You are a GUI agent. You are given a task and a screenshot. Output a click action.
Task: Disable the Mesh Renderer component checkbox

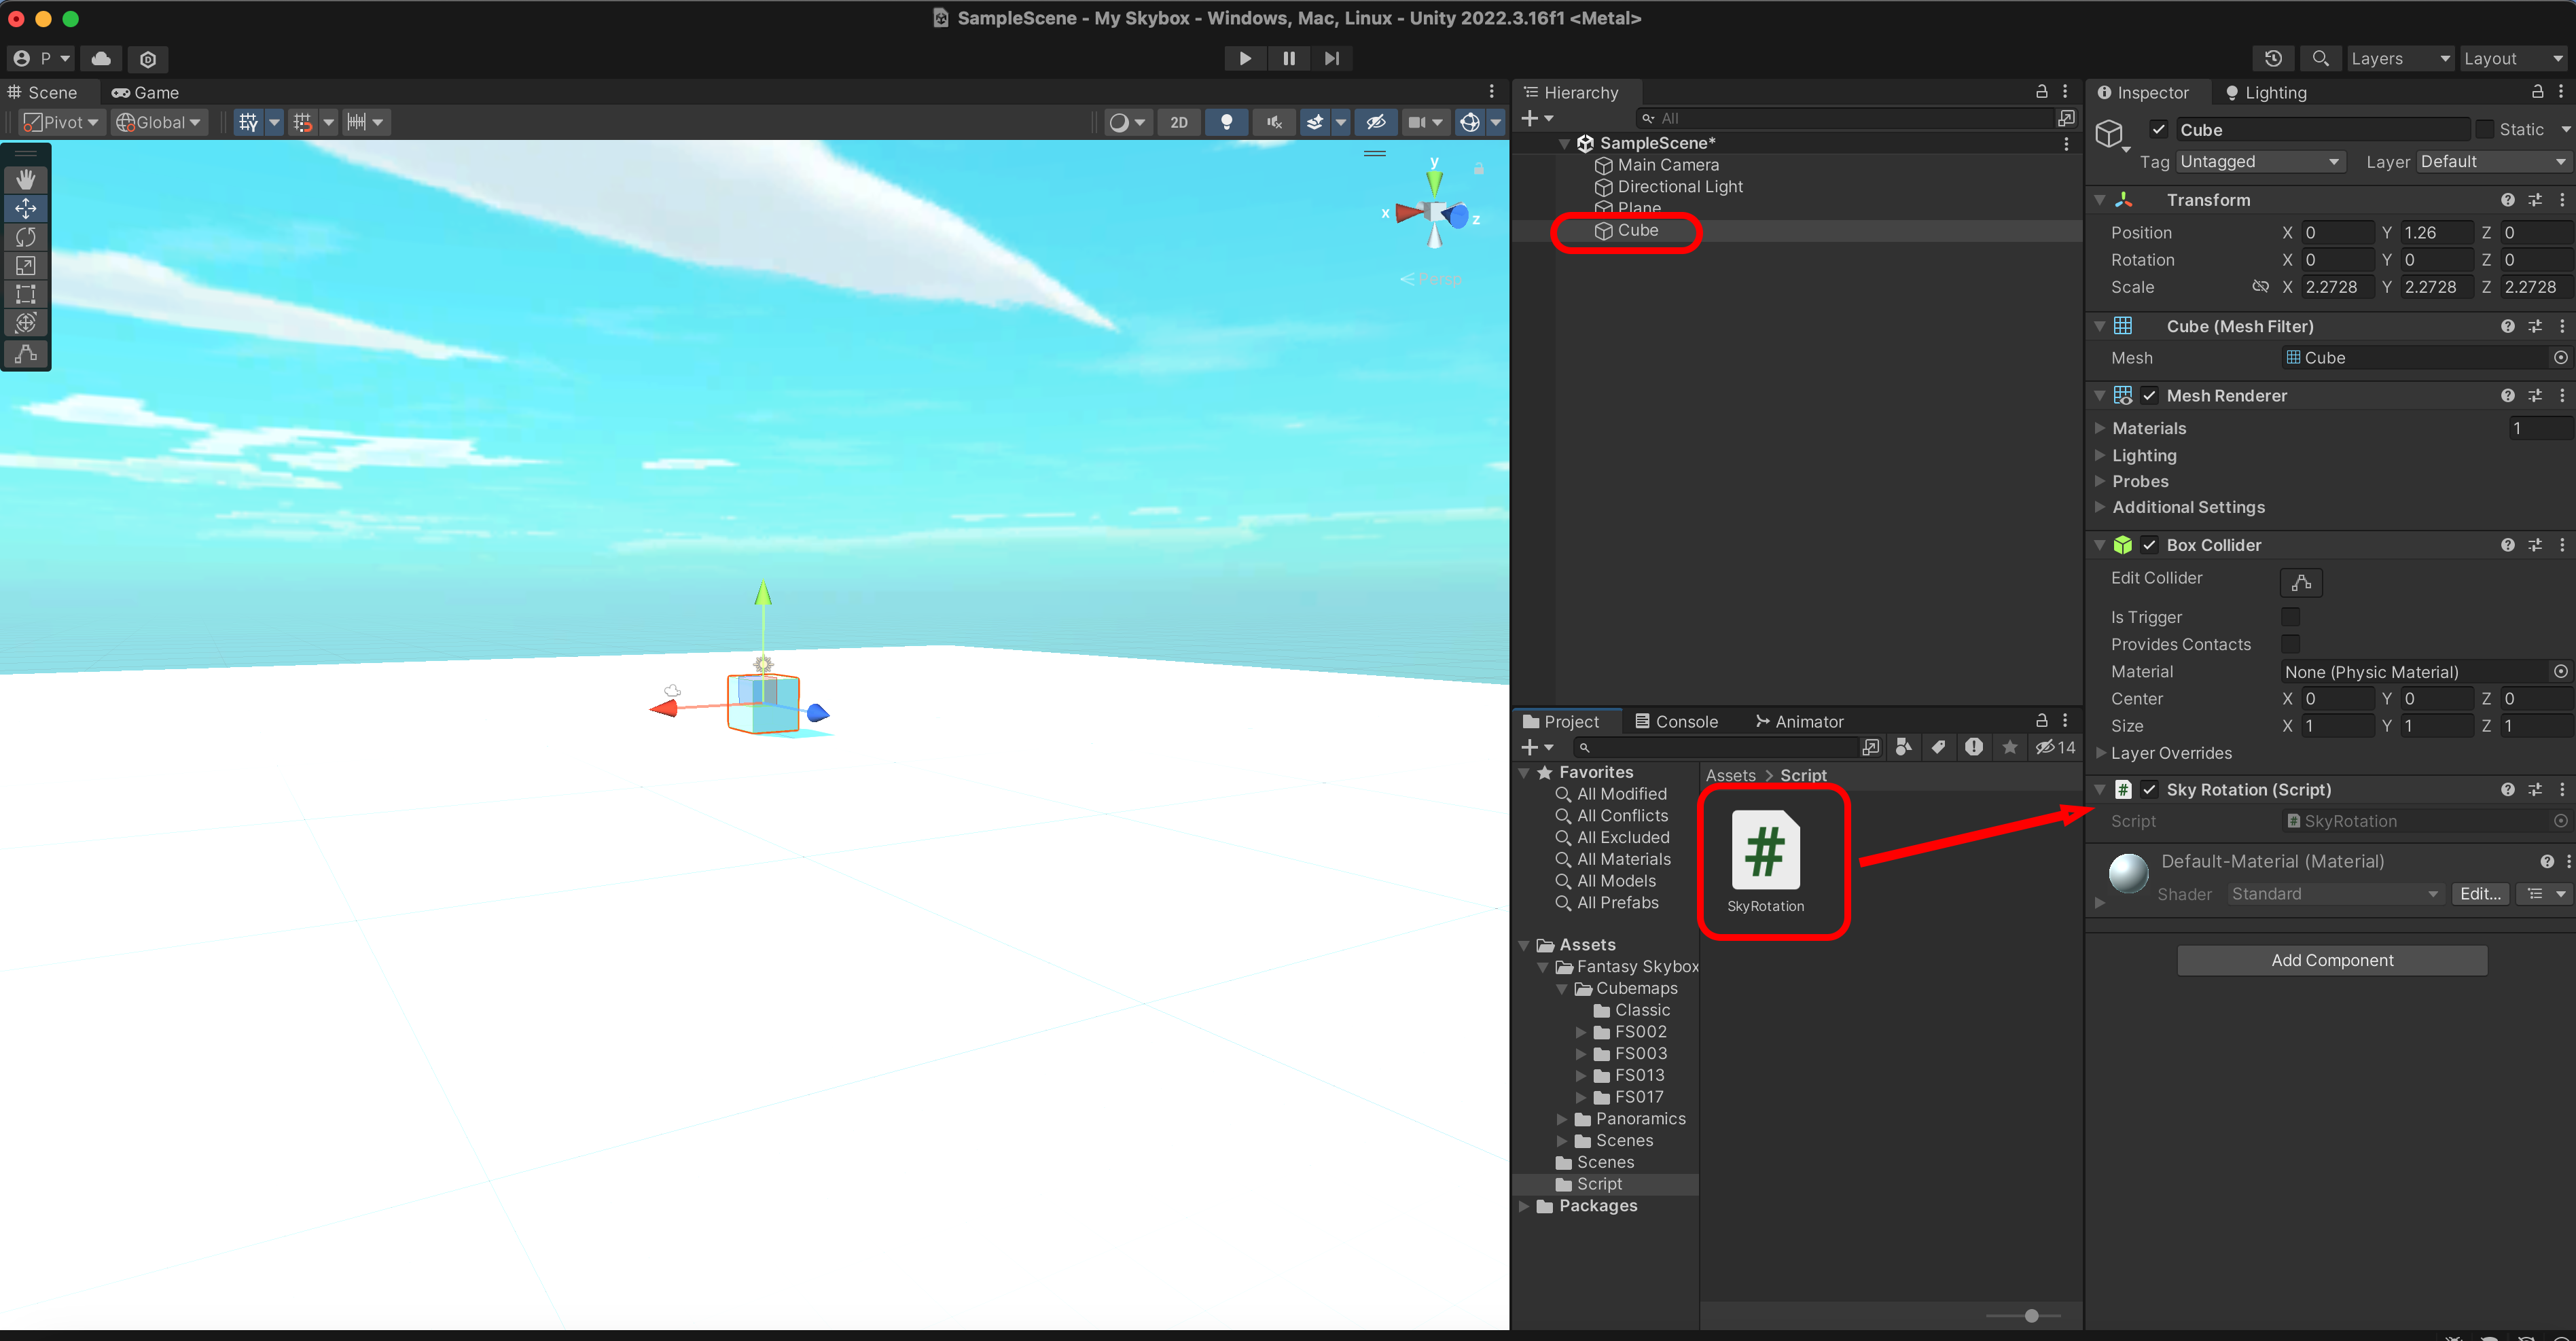(2149, 395)
